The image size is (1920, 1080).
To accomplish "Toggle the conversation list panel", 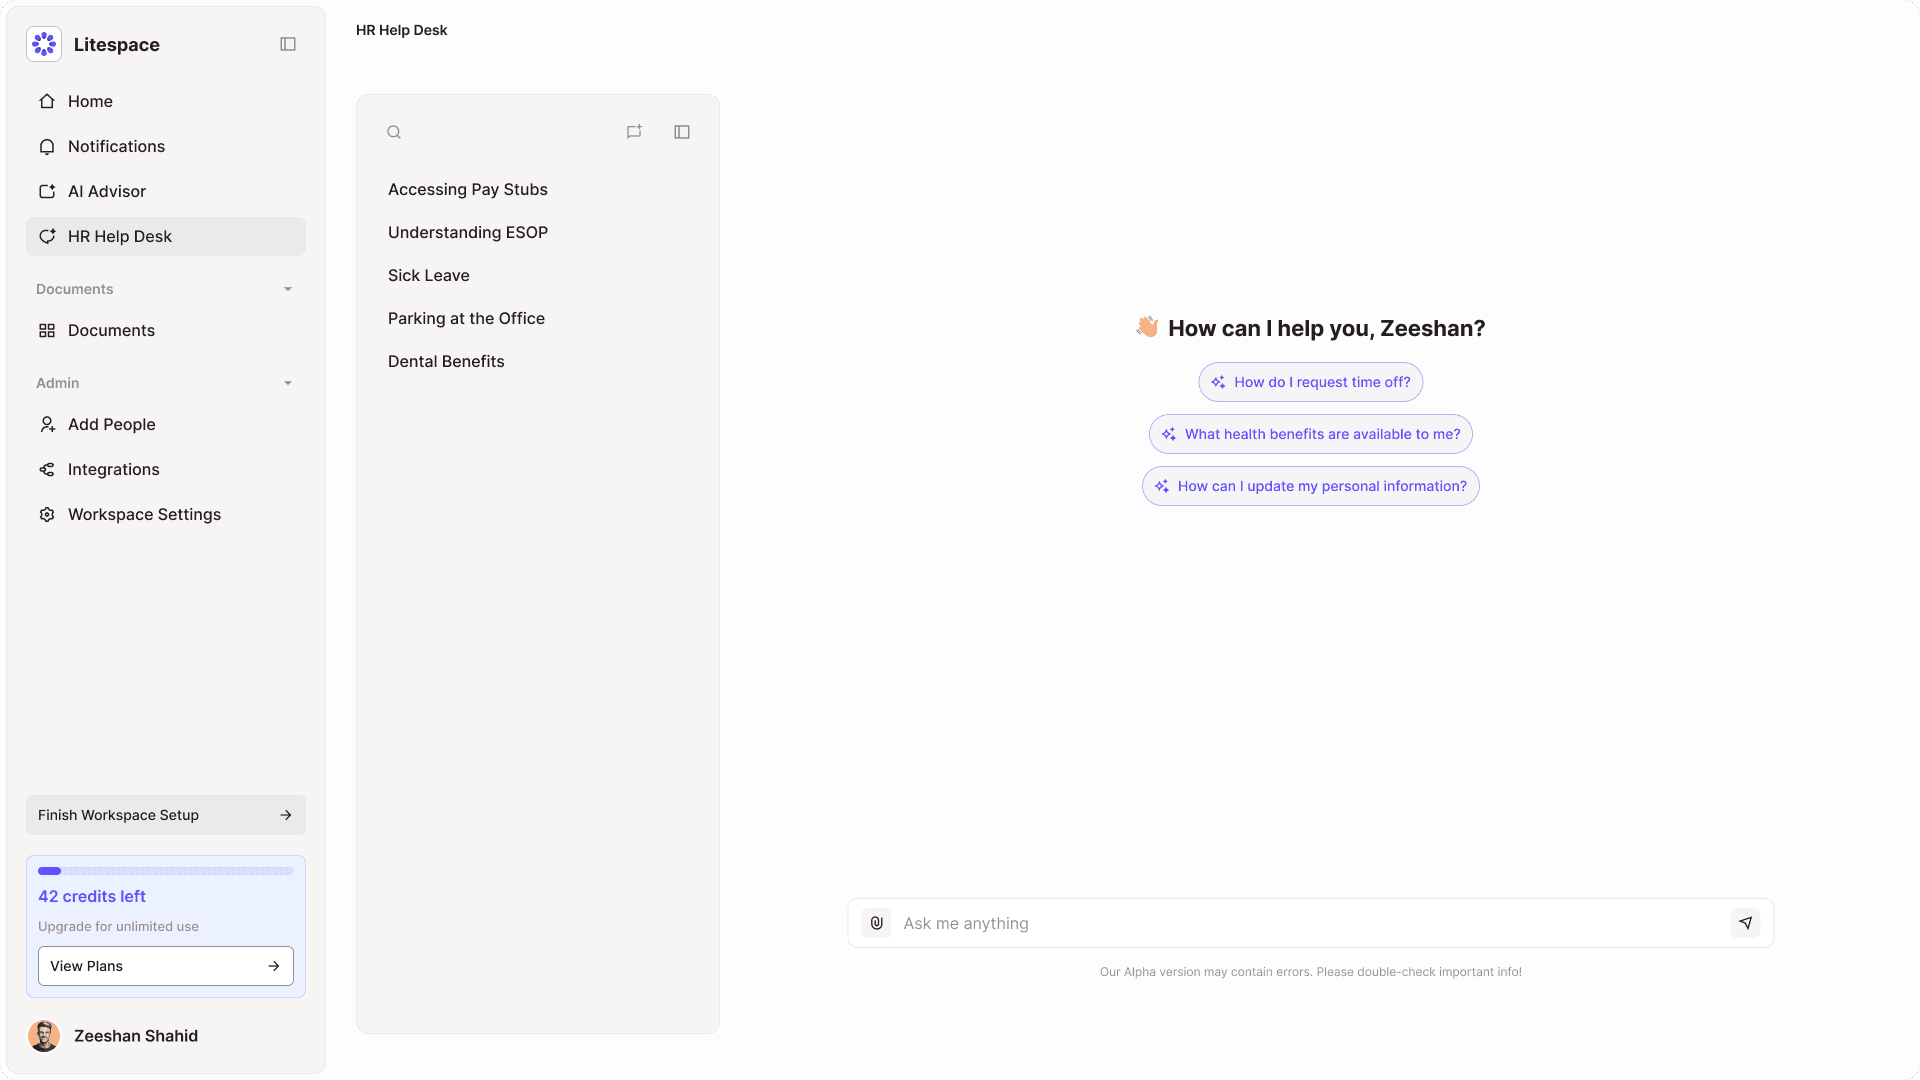I will [682, 132].
